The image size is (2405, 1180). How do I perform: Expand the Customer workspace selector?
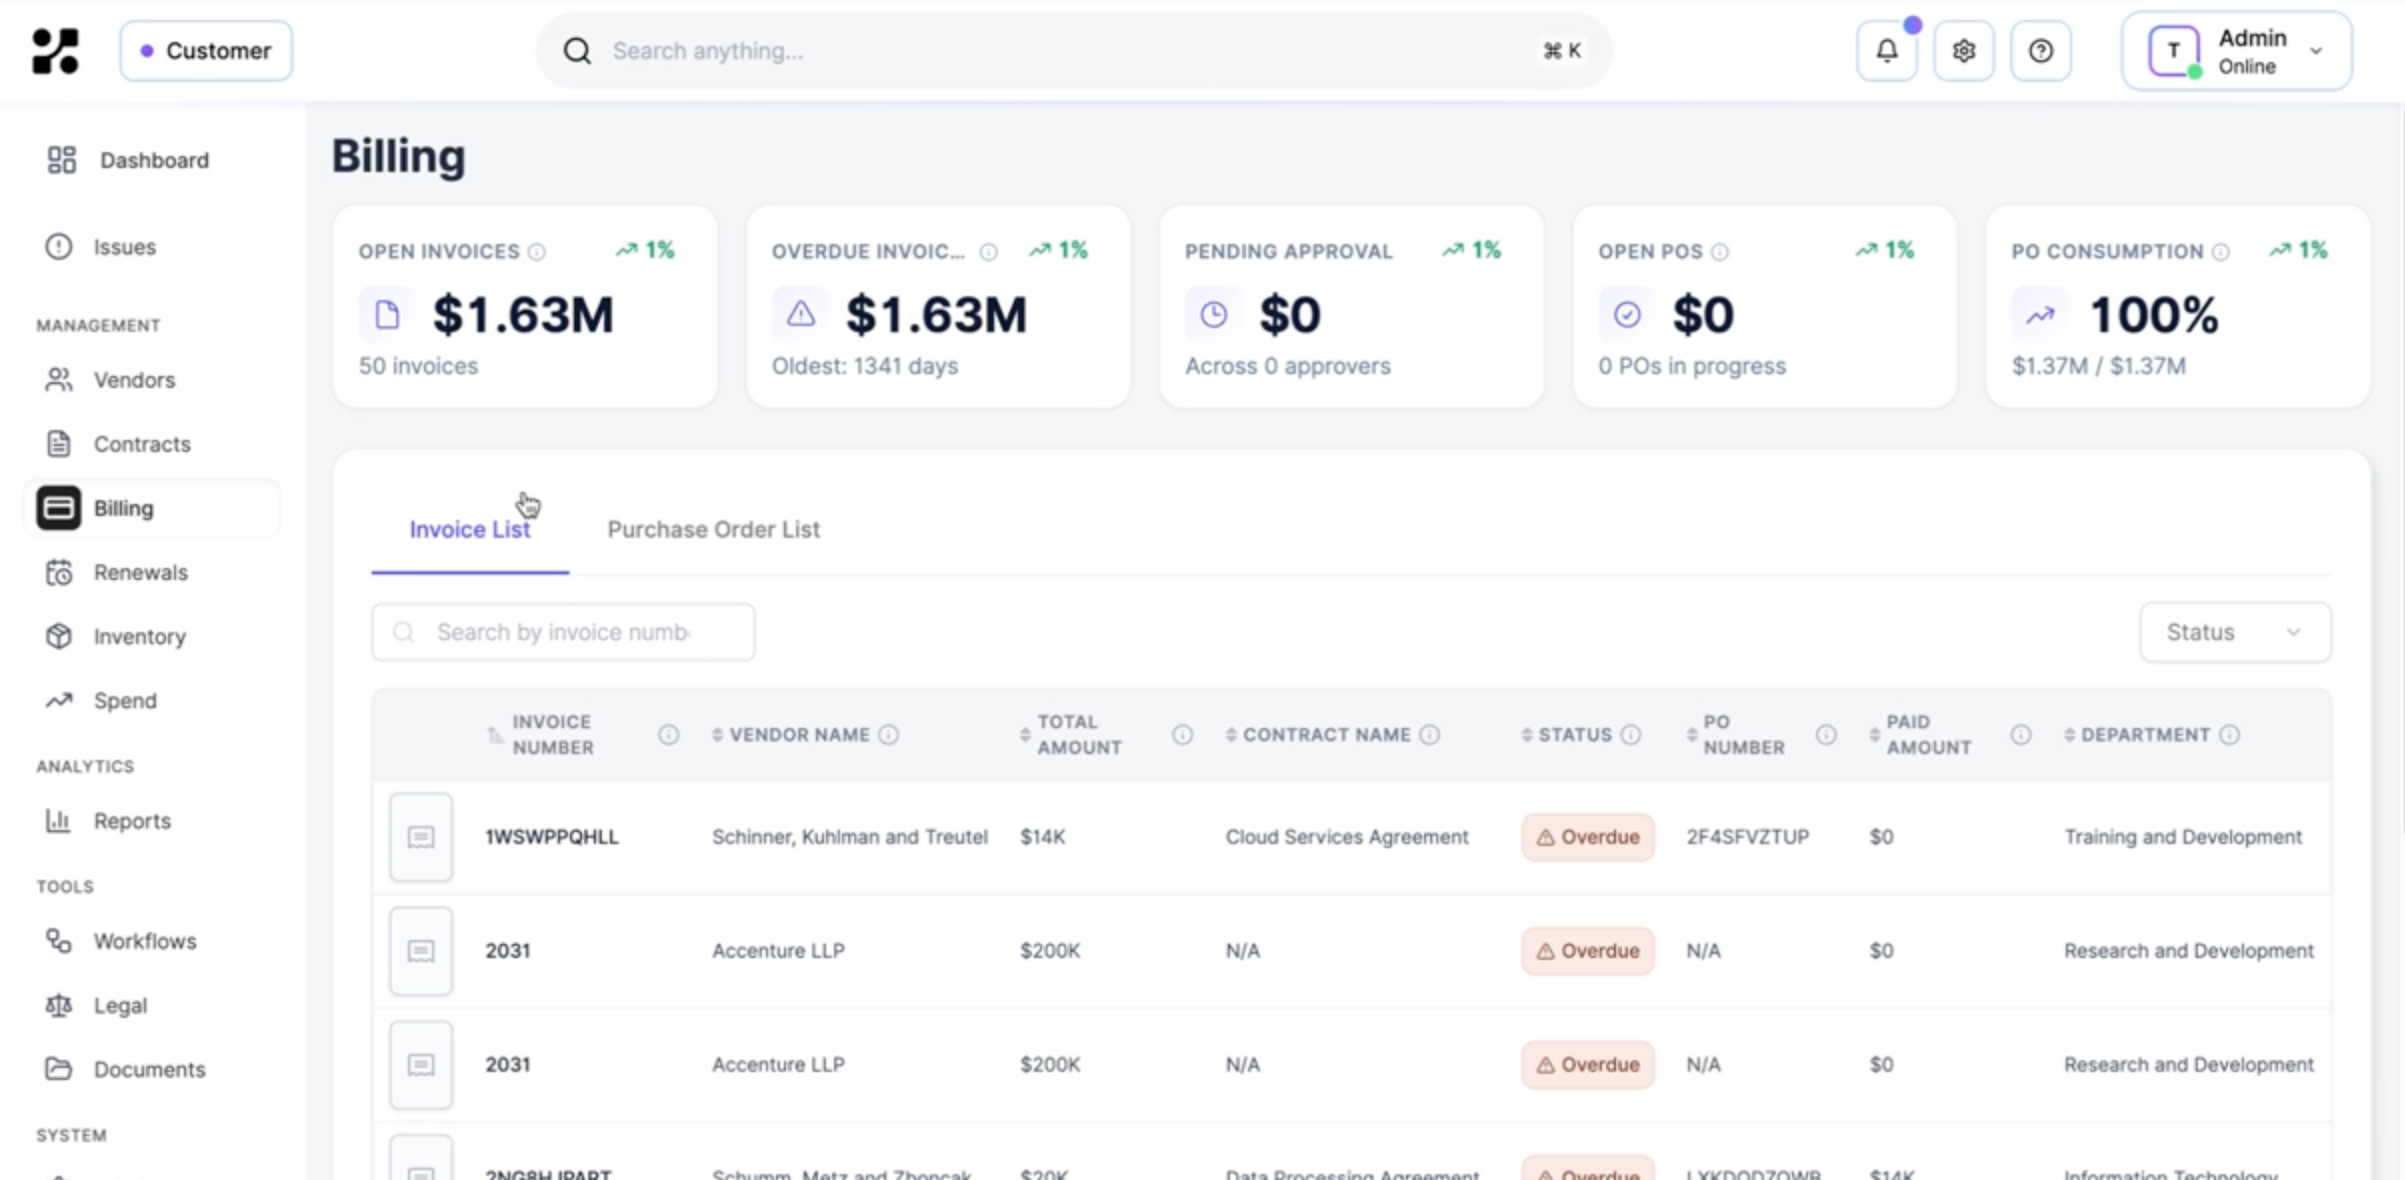(206, 50)
